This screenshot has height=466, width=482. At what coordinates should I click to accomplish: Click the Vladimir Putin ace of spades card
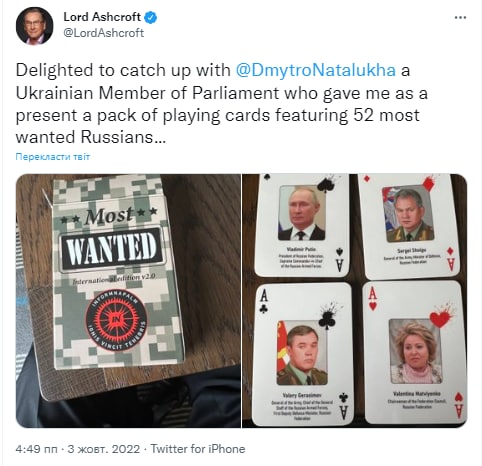302,224
